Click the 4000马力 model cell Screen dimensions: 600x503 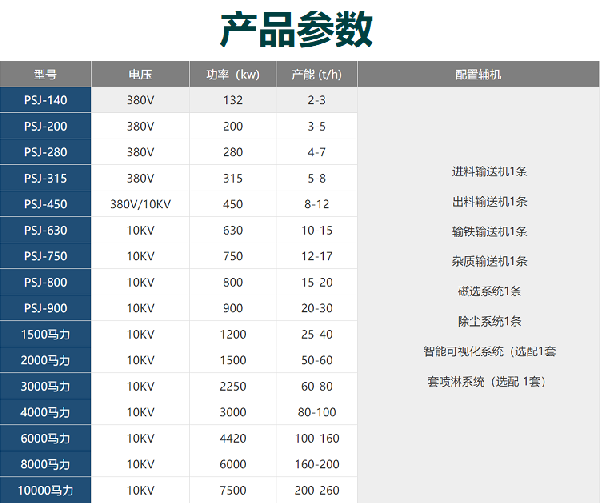click(46, 412)
